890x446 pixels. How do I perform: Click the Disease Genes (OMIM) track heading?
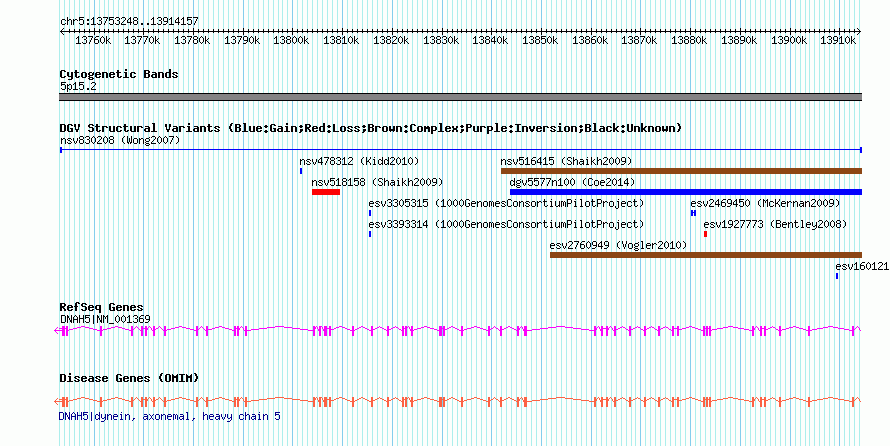(x=129, y=378)
